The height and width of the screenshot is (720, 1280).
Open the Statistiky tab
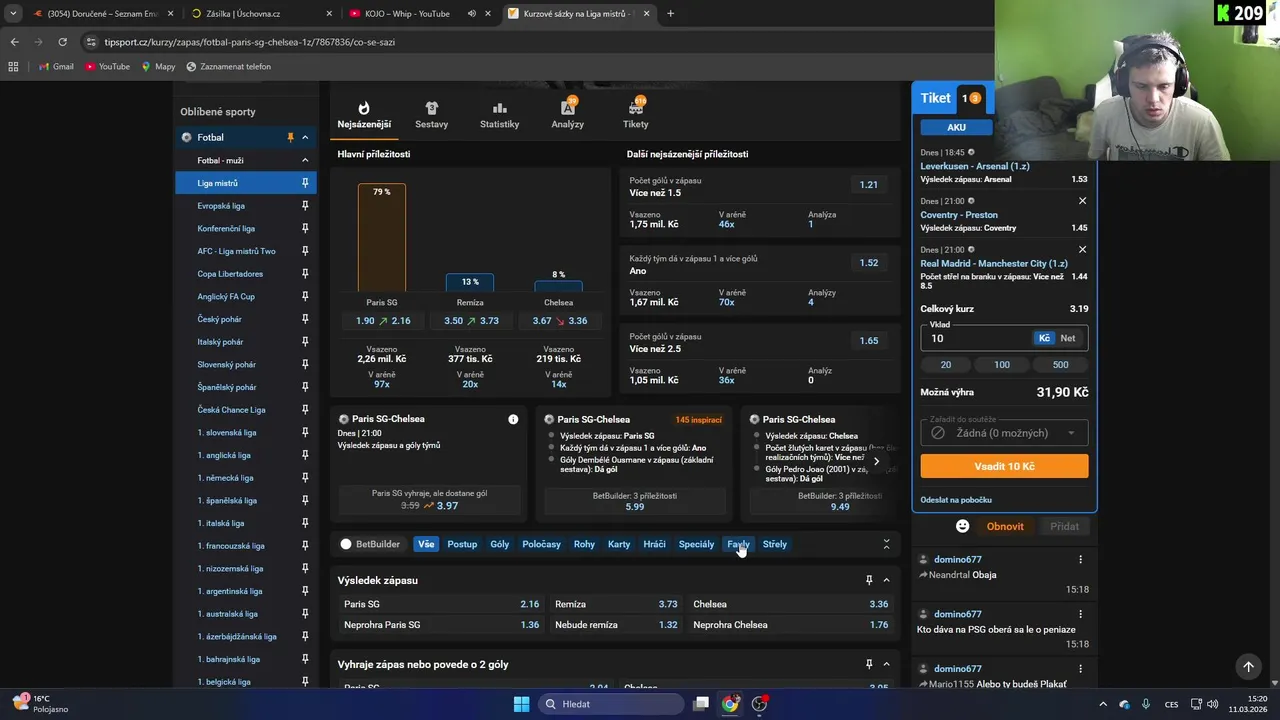click(x=499, y=115)
